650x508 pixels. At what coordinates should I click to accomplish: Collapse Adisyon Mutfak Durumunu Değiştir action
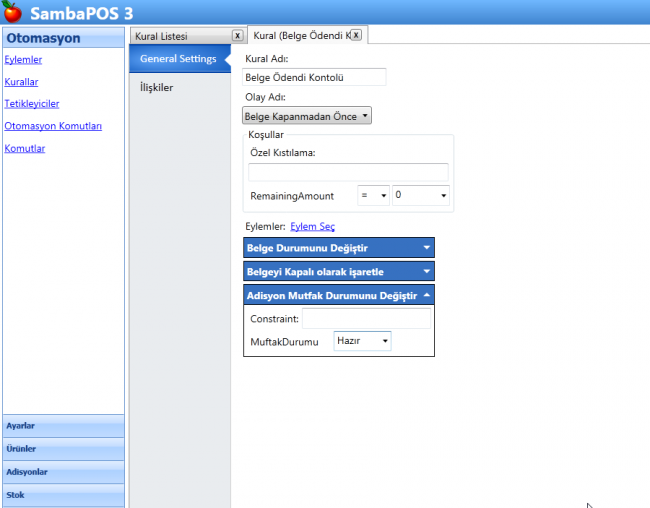[x=427, y=295]
